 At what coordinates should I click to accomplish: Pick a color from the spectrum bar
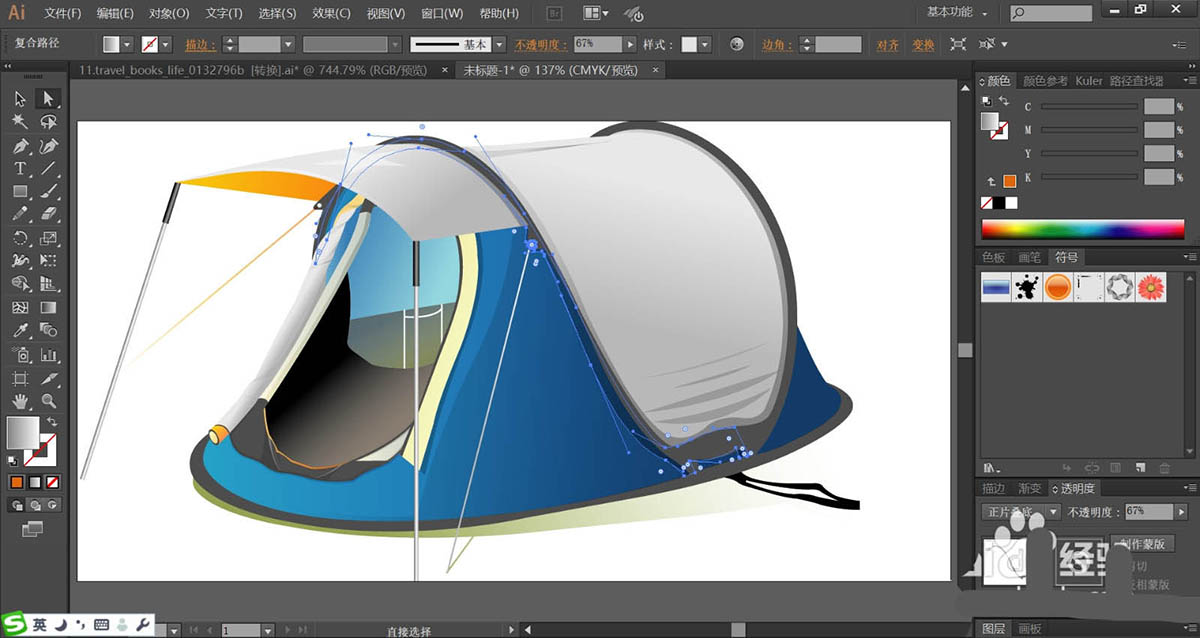1083,230
